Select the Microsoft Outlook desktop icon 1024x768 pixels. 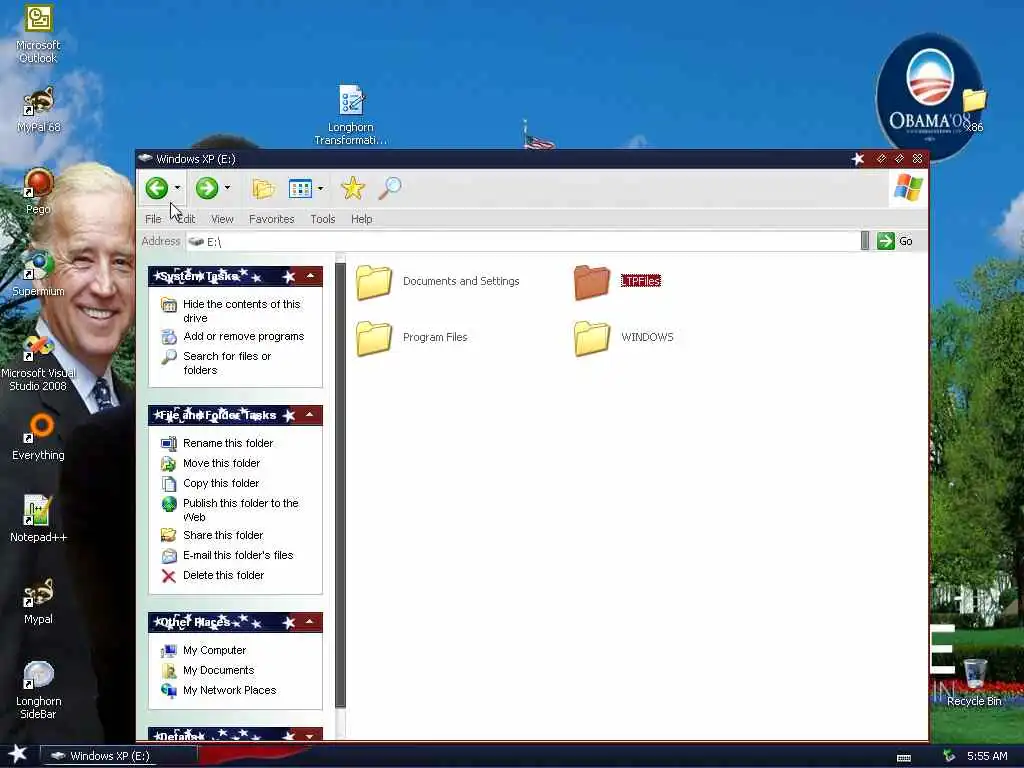click(x=38, y=34)
